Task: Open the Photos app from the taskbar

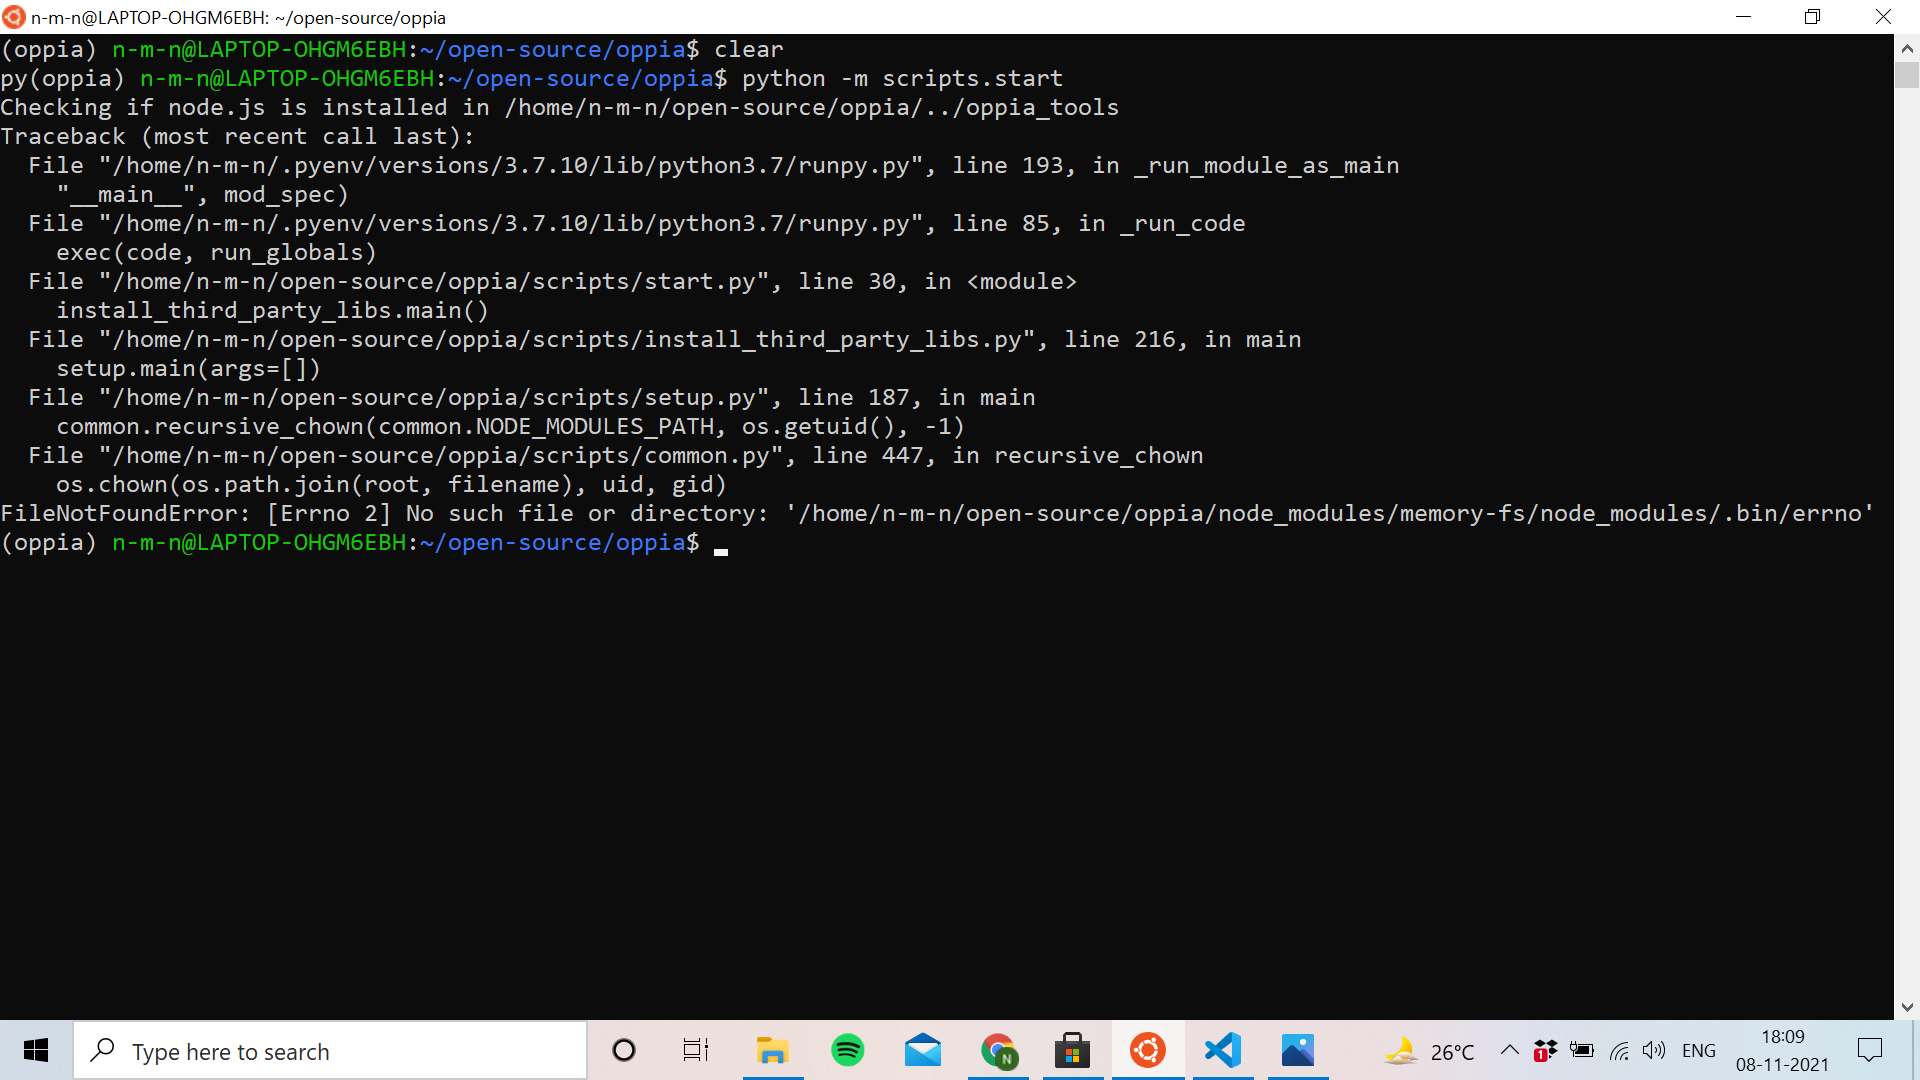Action: click(x=1297, y=1050)
